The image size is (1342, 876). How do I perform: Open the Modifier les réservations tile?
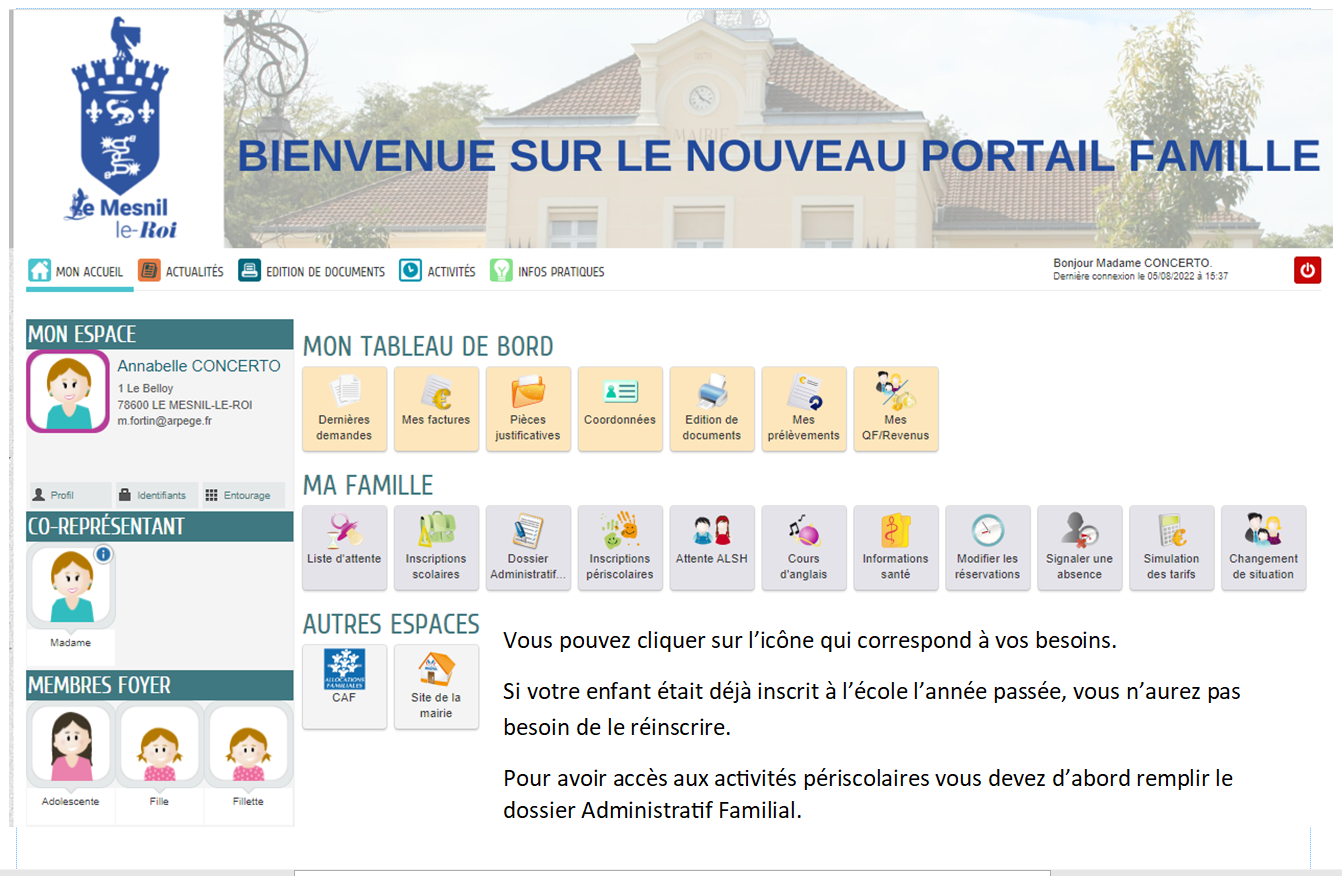tap(988, 547)
